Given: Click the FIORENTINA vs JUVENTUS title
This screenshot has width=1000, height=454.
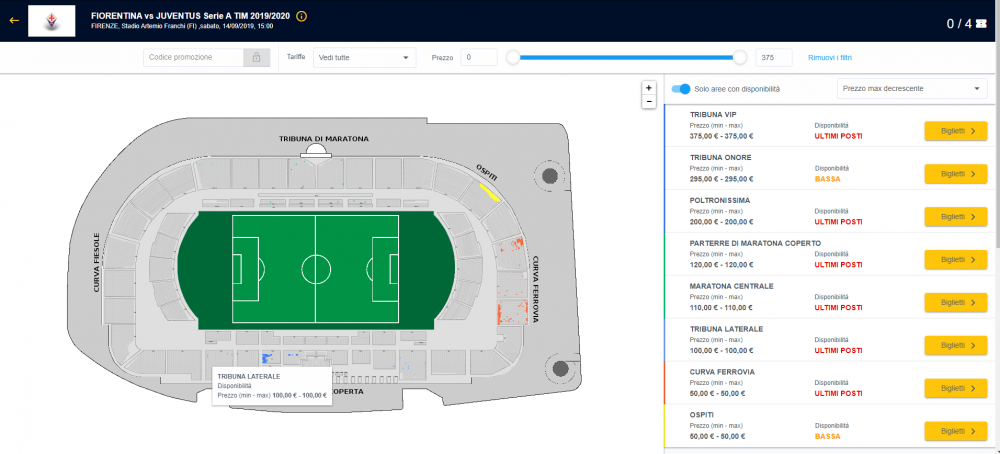Looking at the screenshot, I should point(191,15).
